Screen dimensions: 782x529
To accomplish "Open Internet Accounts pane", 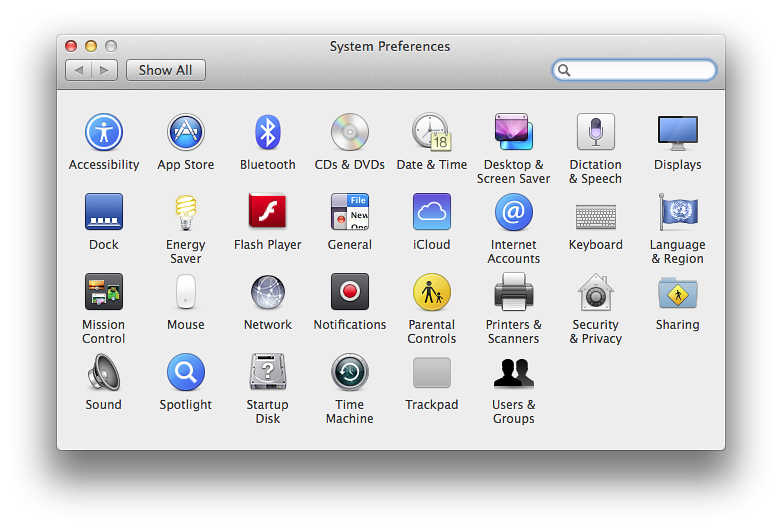I will point(514,212).
